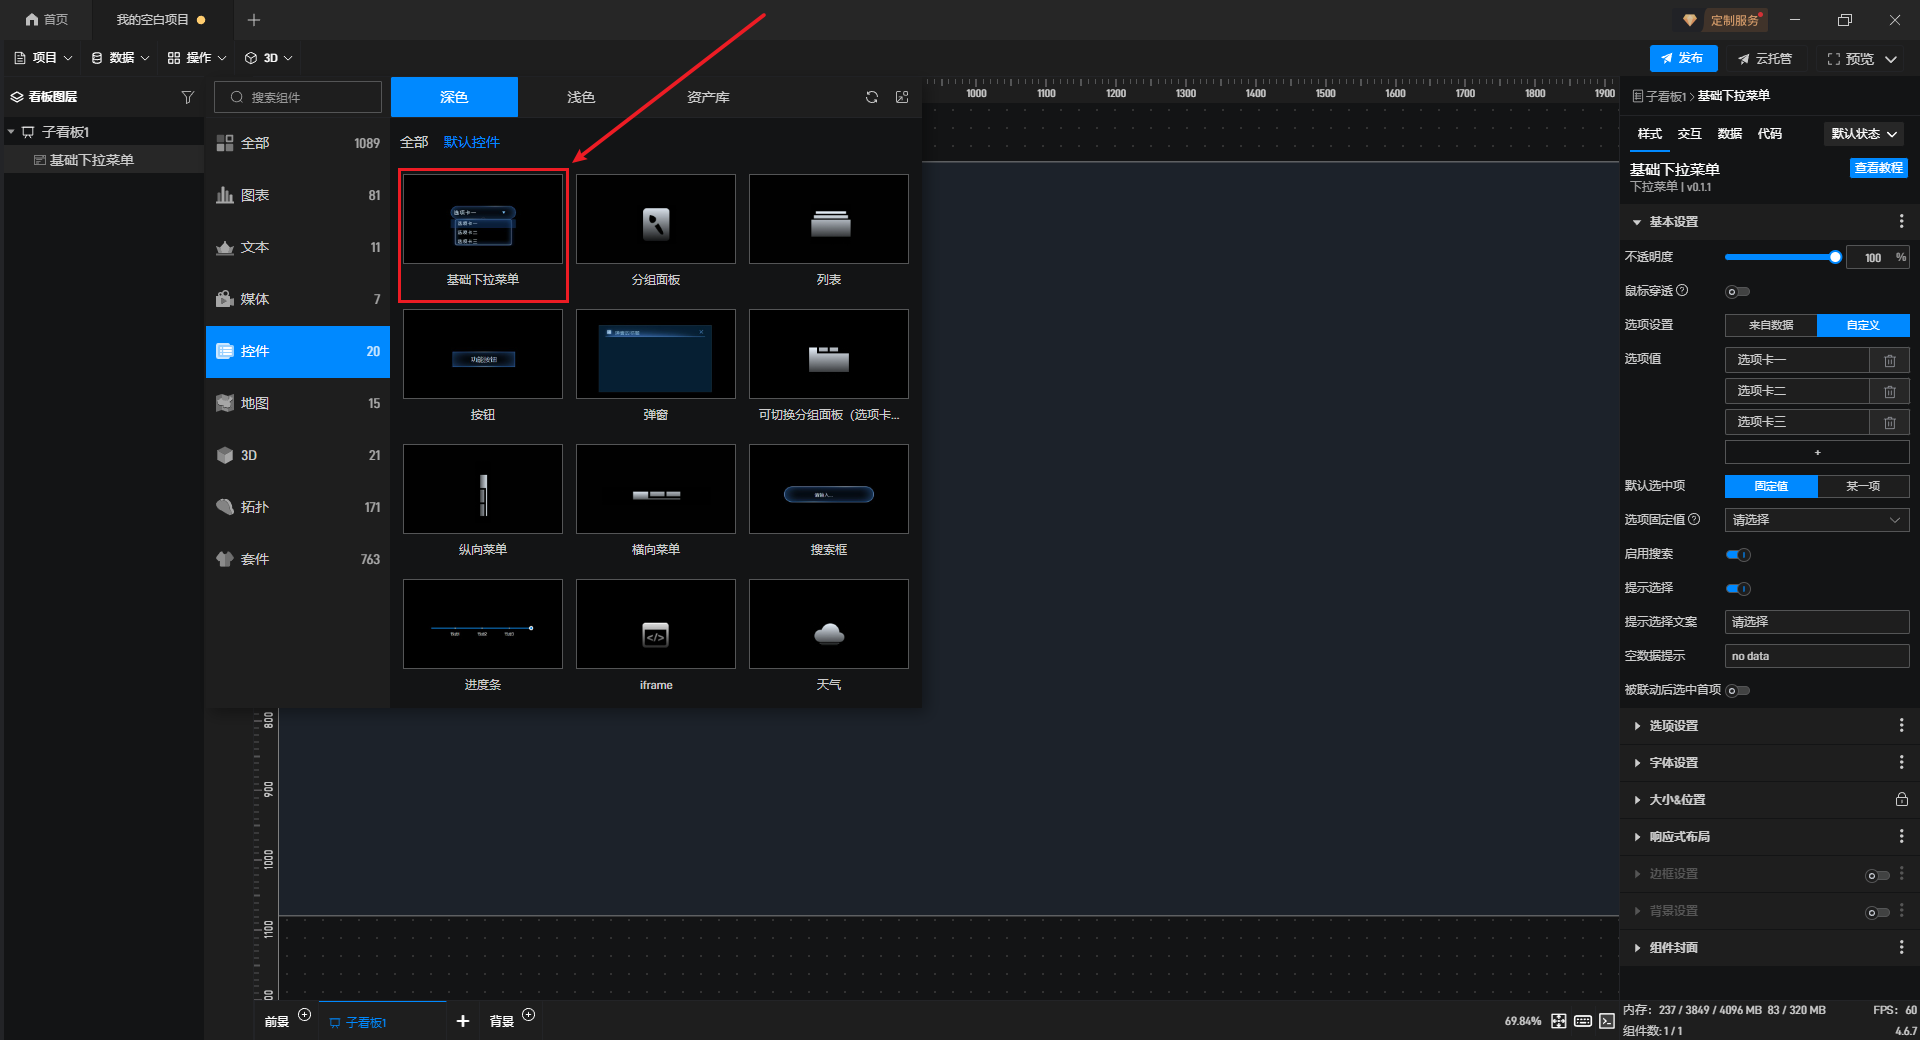The height and width of the screenshot is (1040, 1920).
Task: Click the refresh icon in component panel
Action: point(872,97)
